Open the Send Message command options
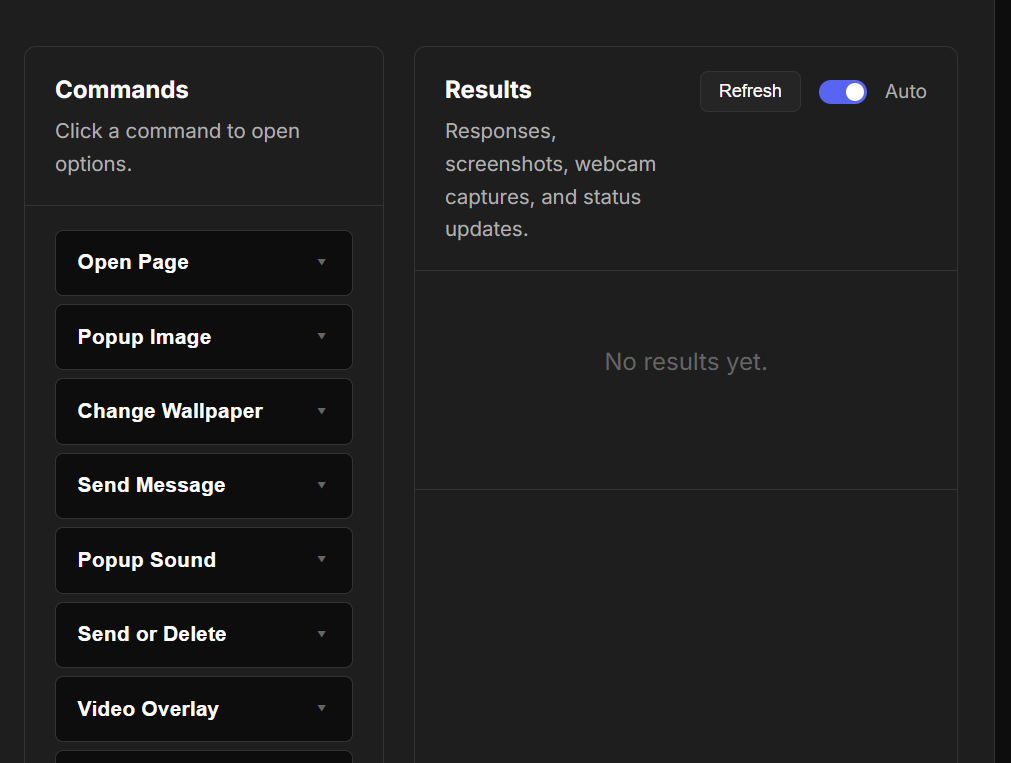The height and width of the screenshot is (763, 1011). click(x=204, y=486)
